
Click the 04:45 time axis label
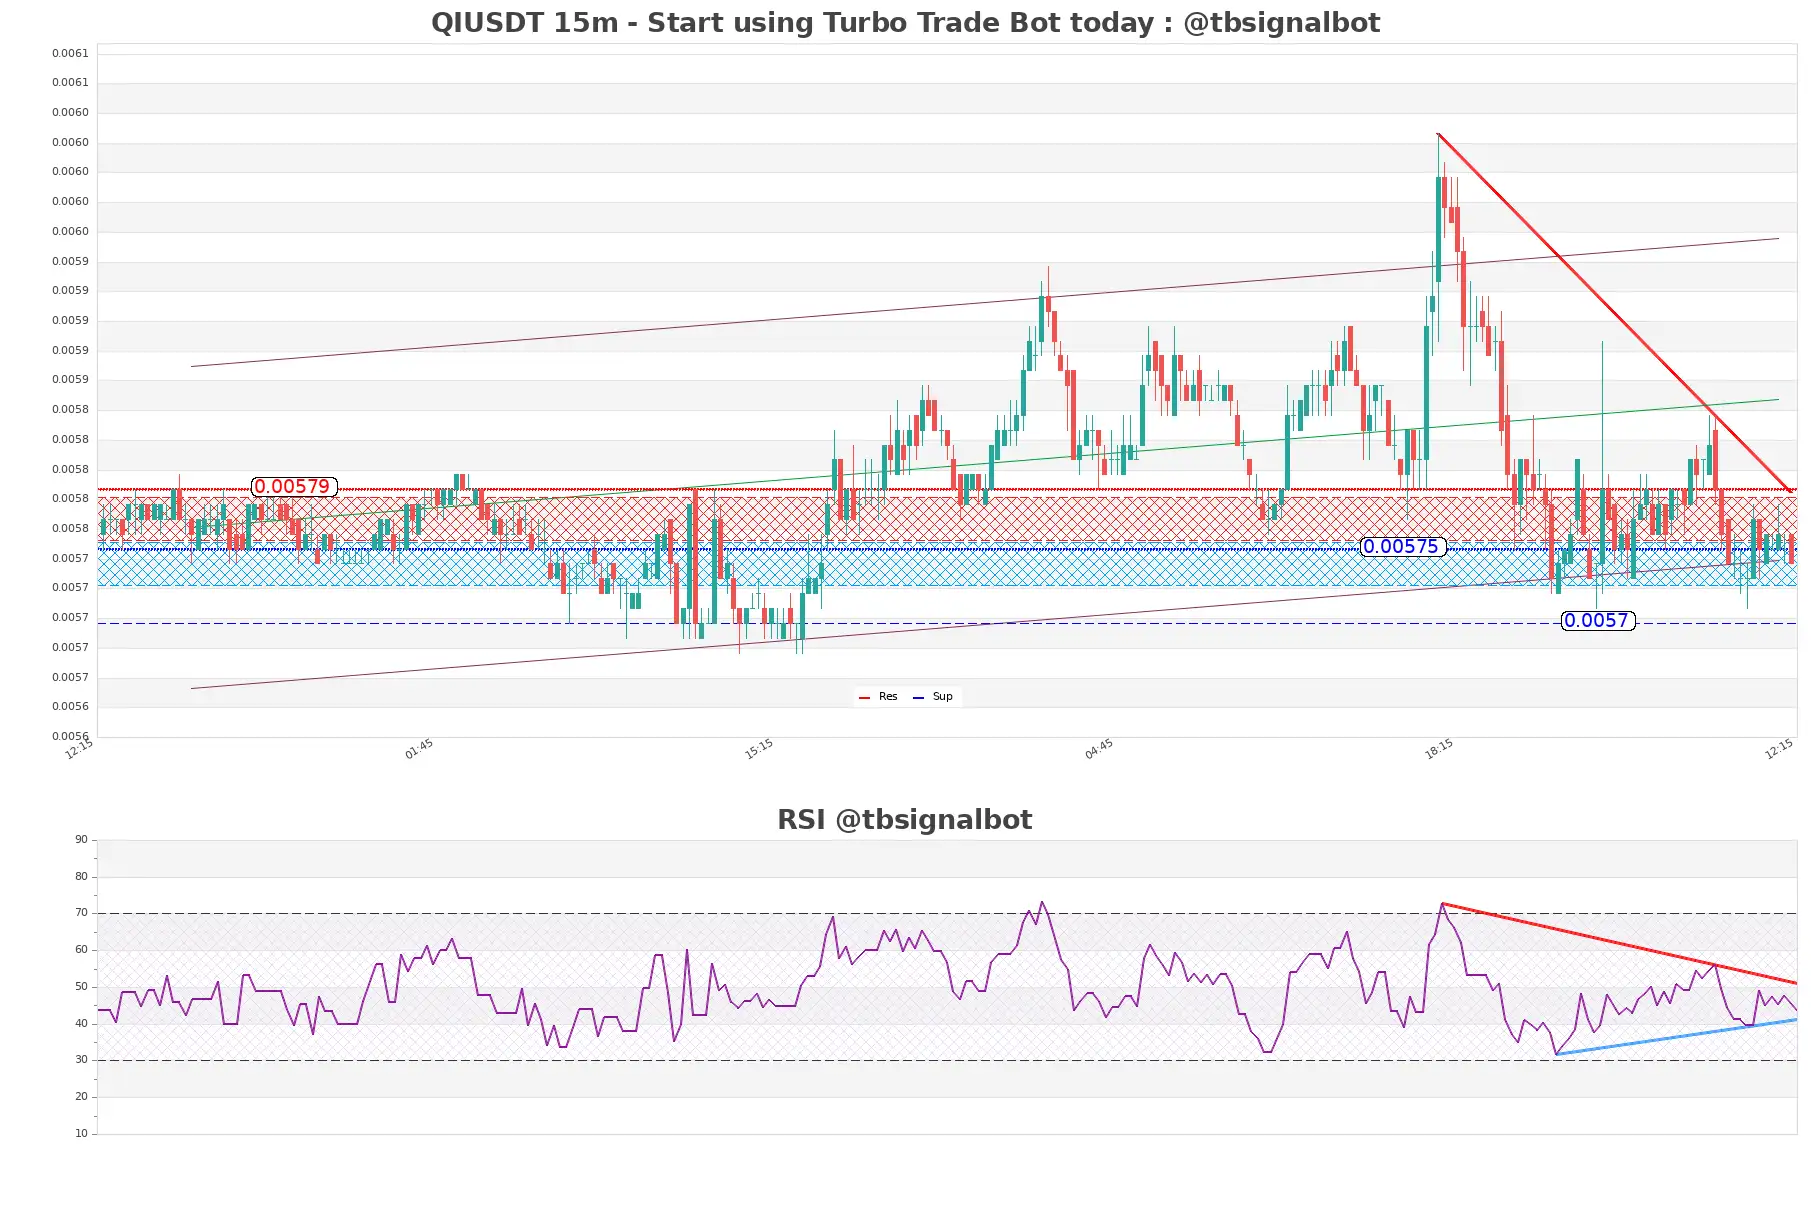click(x=1099, y=749)
